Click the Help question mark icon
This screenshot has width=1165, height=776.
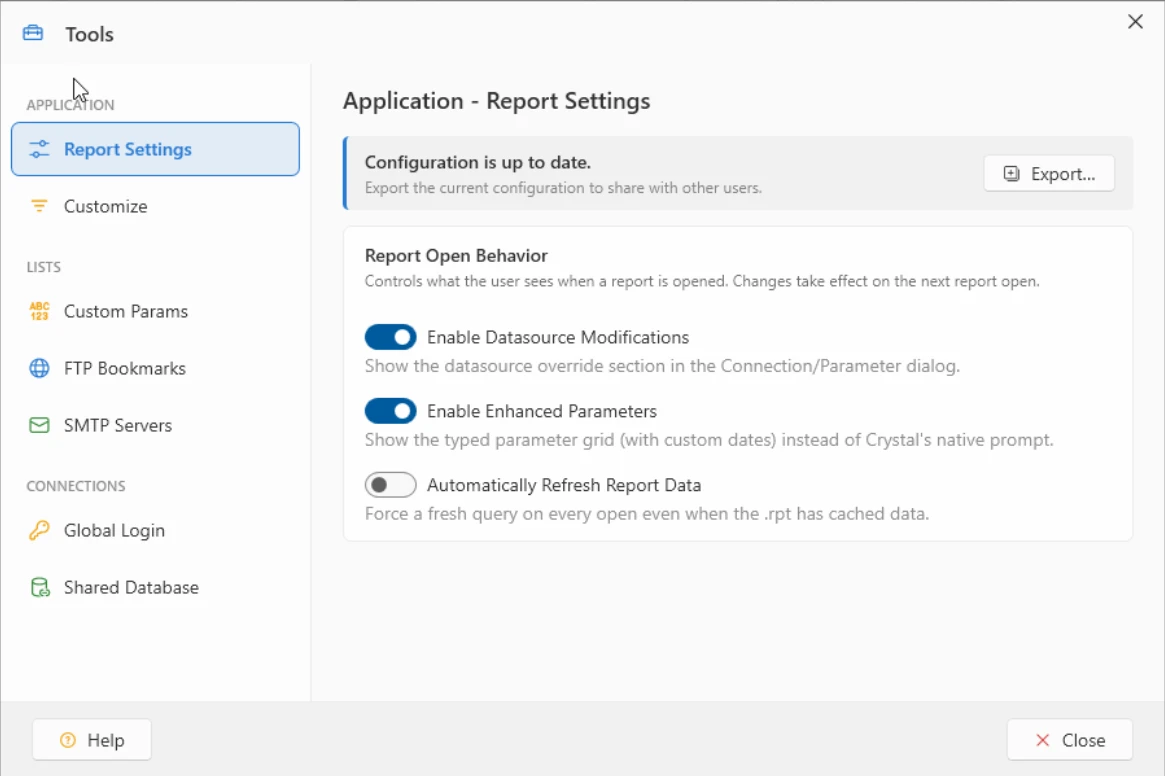[68, 740]
